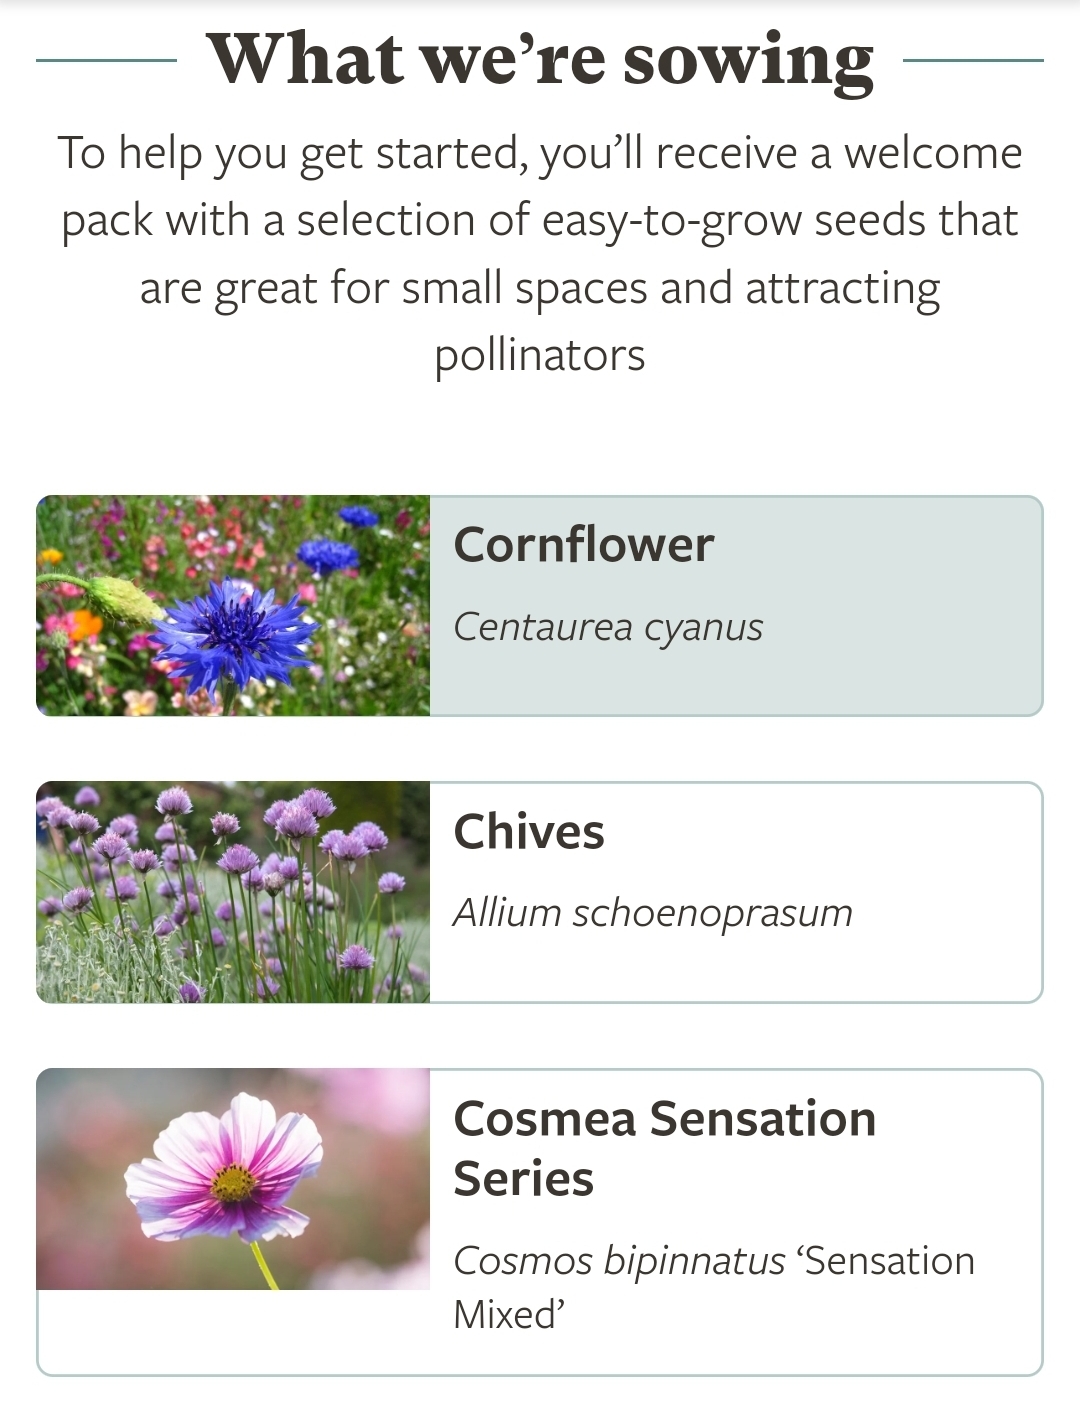1080x1412 pixels.
Task: Click the decorative line right of the heading
Action: pos(973,60)
